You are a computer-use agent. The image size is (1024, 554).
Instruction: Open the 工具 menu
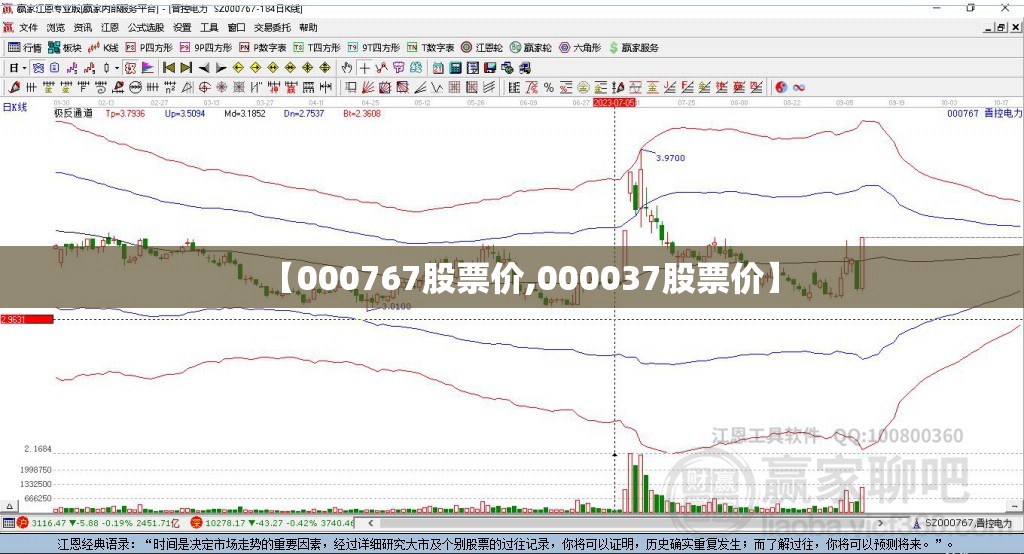pyautogui.click(x=209, y=27)
